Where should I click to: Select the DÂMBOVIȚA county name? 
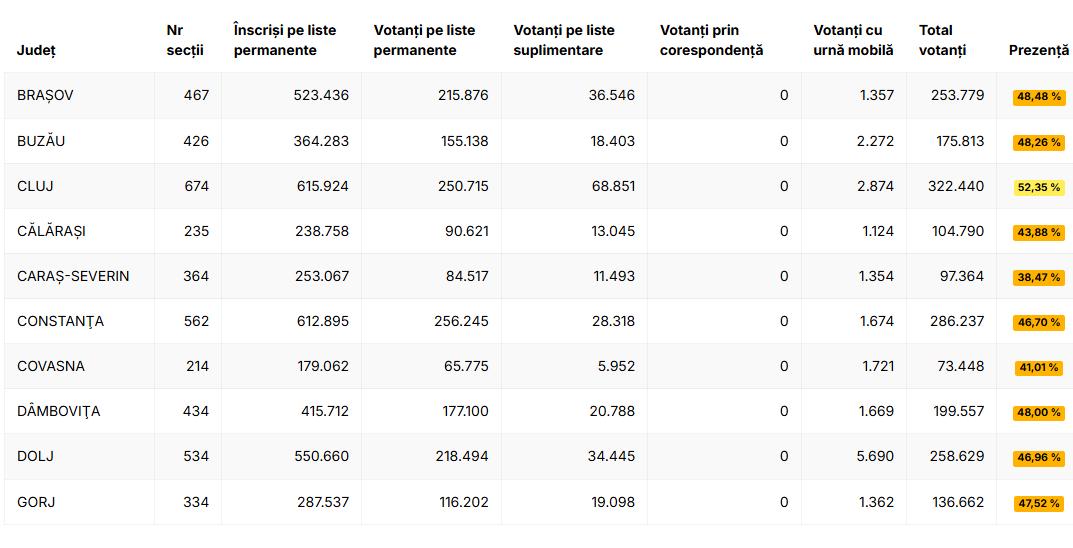pos(58,411)
